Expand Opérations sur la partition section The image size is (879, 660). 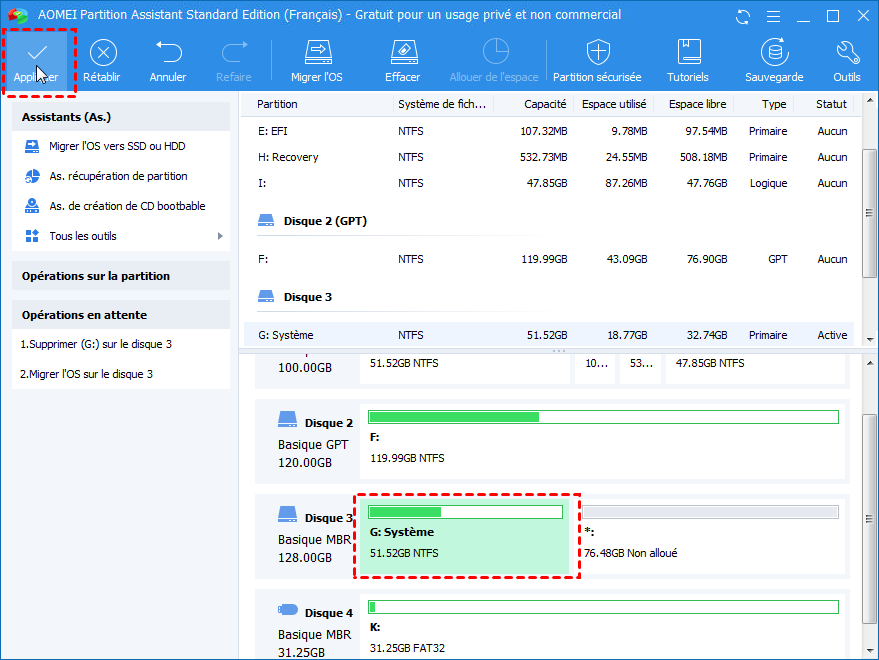pyautogui.click(x=121, y=276)
